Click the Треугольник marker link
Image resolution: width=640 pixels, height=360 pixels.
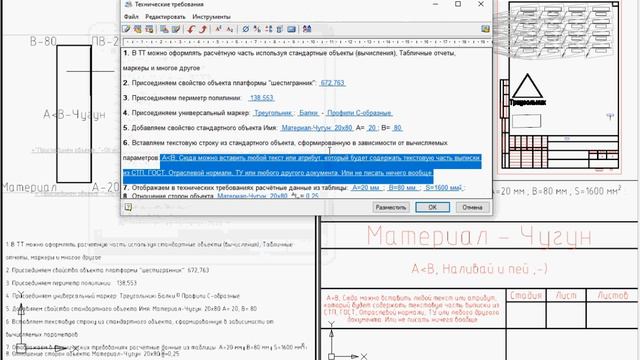pos(273,113)
